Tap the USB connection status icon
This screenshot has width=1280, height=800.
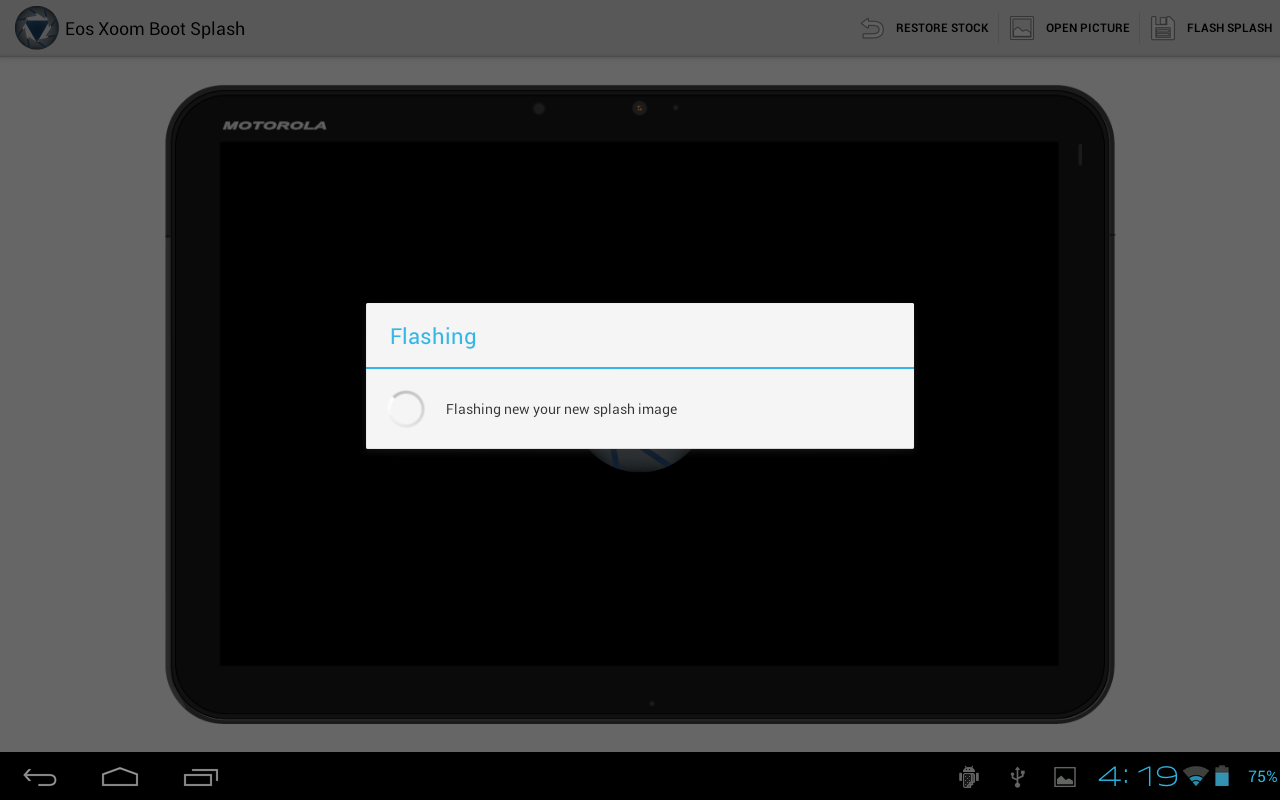[x=1017, y=777]
